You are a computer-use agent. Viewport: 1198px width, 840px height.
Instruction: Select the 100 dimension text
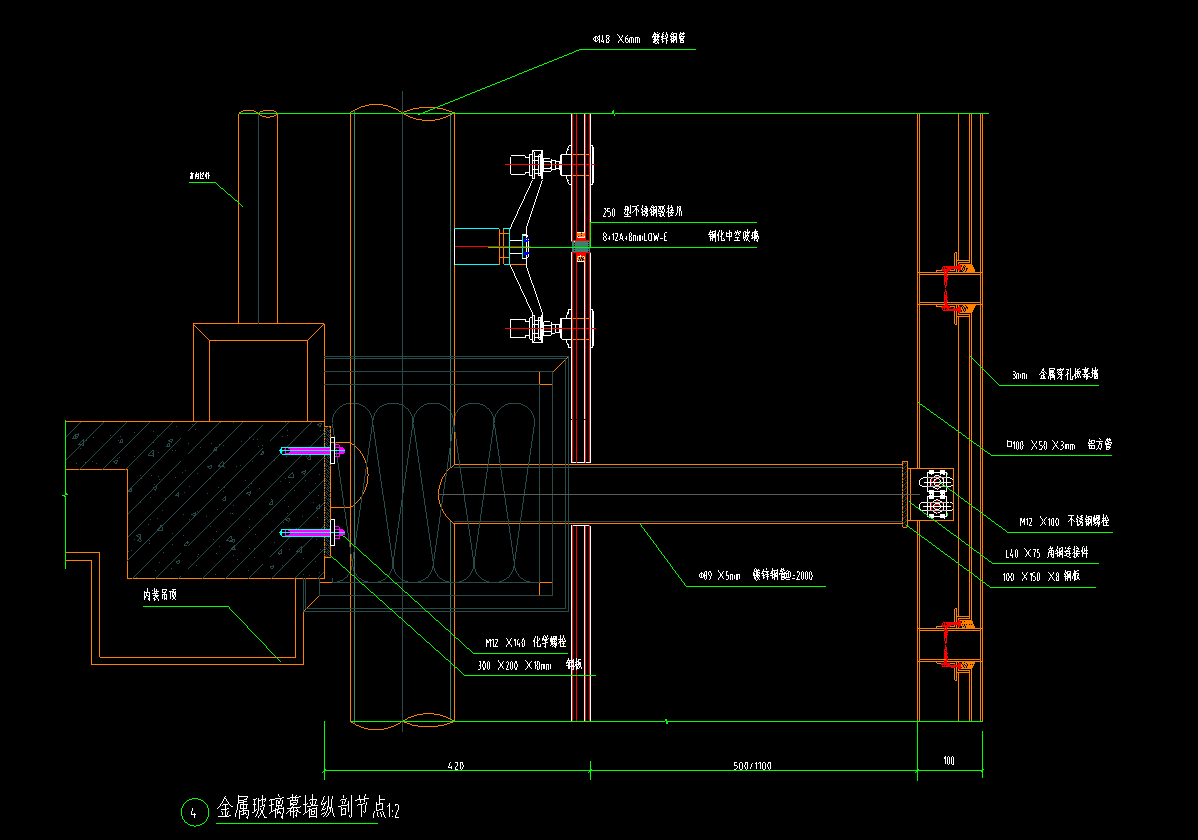pos(948,761)
